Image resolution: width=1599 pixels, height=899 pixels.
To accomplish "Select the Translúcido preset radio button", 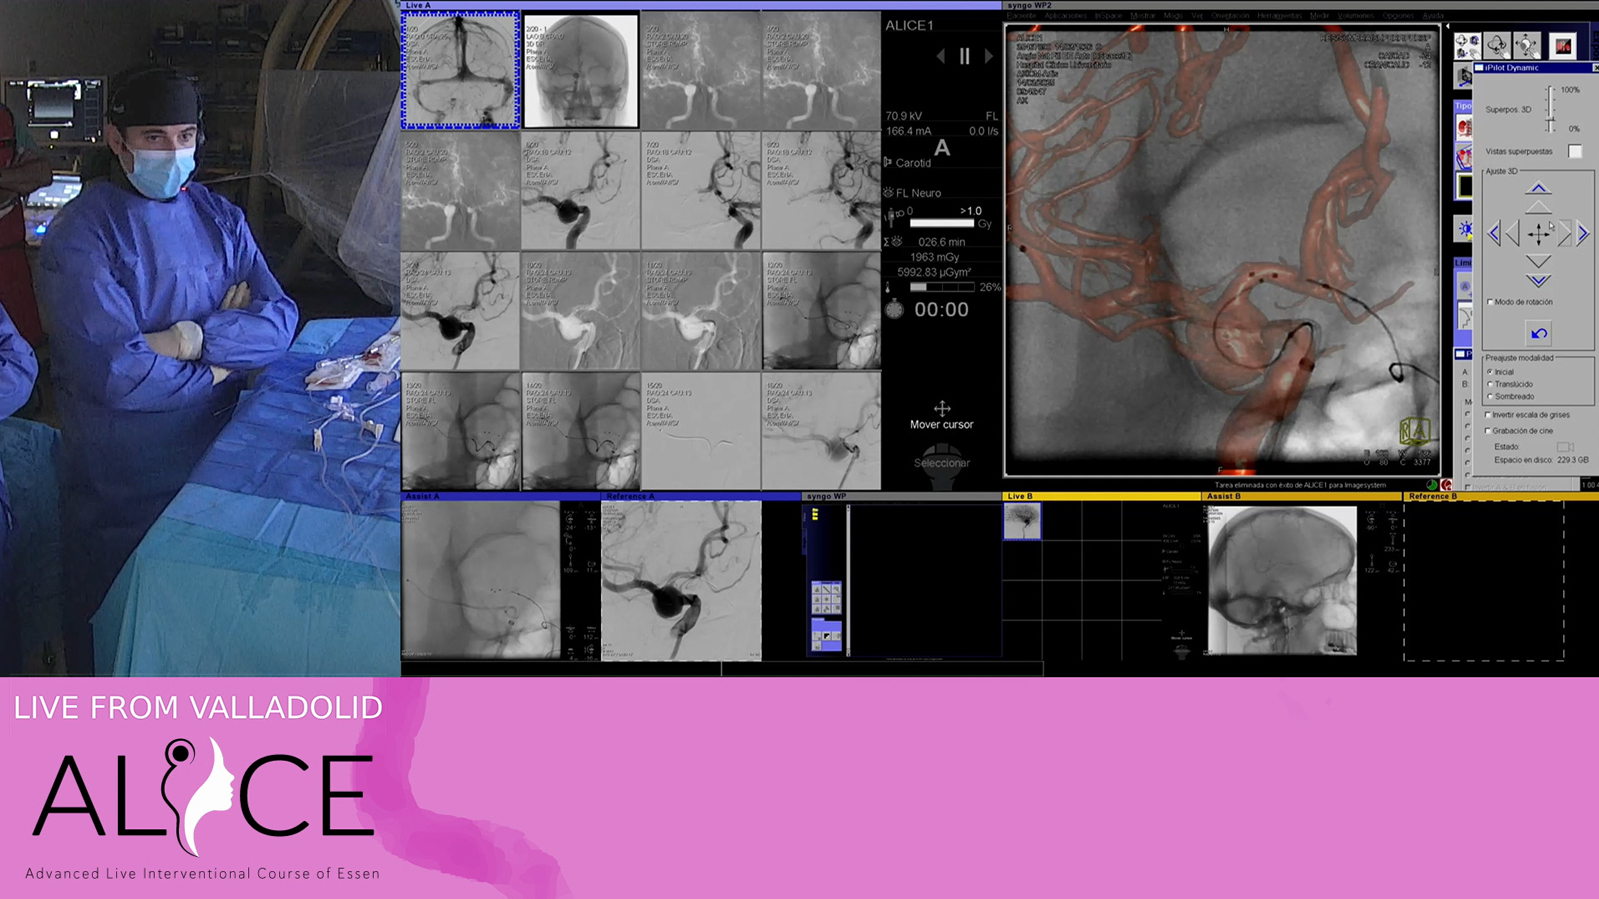I will click(x=1490, y=384).
